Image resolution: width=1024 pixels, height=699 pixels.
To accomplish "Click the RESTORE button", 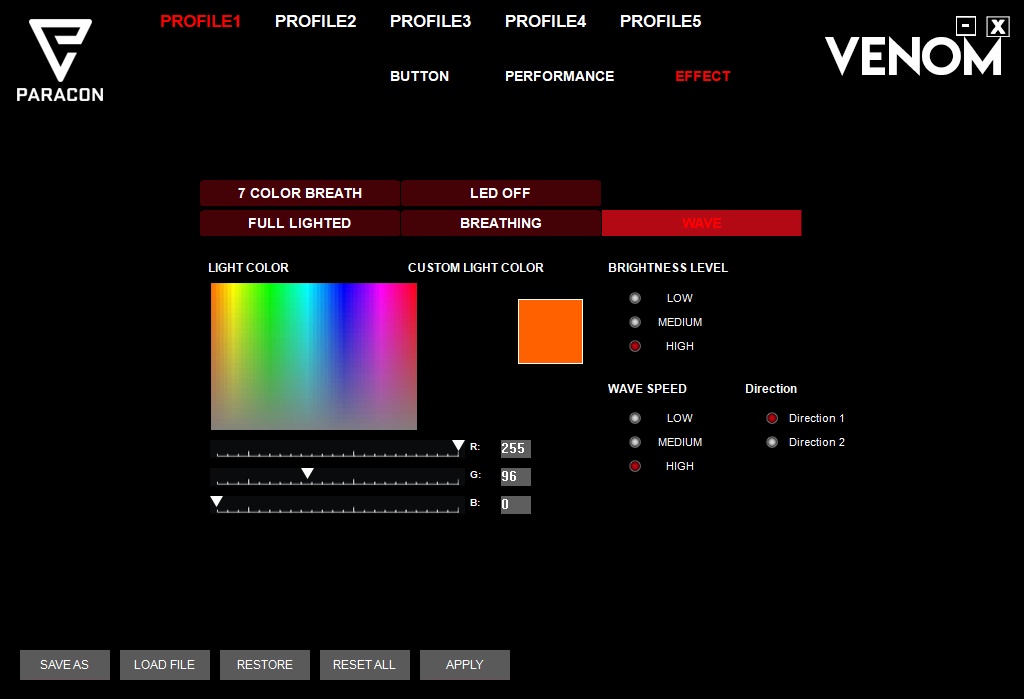I will 264,665.
